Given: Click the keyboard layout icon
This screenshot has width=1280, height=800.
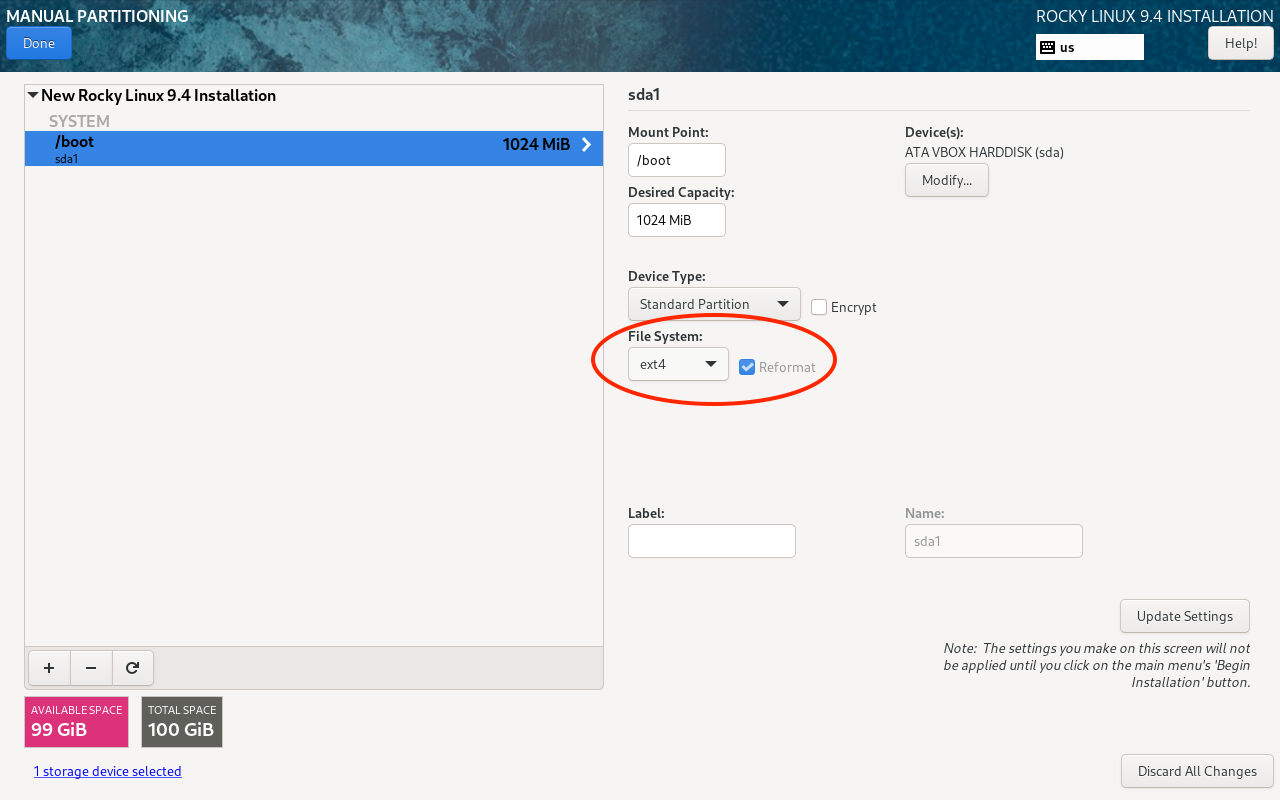Looking at the screenshot, I should (x=1047, y=47).
